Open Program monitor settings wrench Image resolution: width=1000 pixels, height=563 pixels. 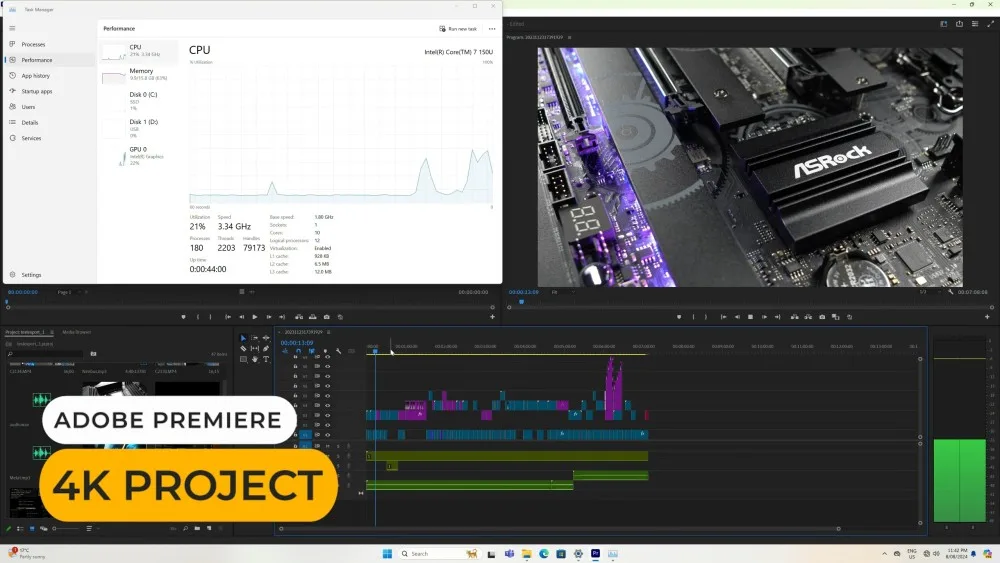(x=950, y=291)
